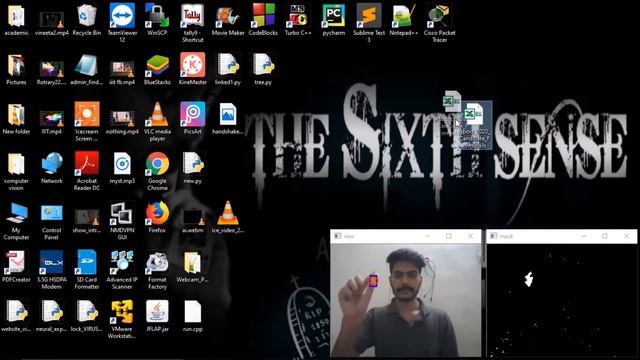Select the lock_VIRUS Python file
Image resolution: width=640 pixels, height=360 pixels.
[x=87, y=316]
